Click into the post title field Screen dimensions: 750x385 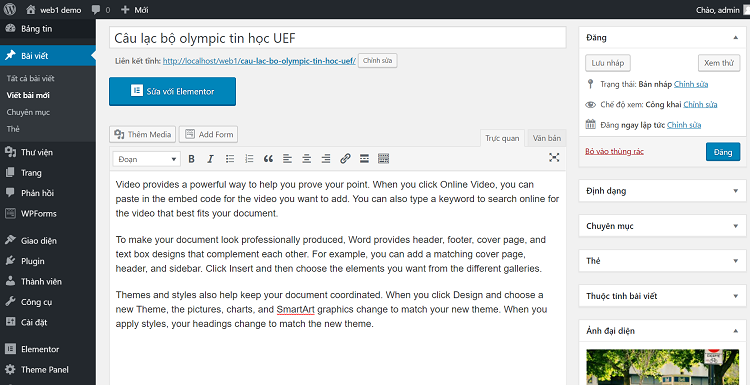pyautogui.click(x=338, y=38)
